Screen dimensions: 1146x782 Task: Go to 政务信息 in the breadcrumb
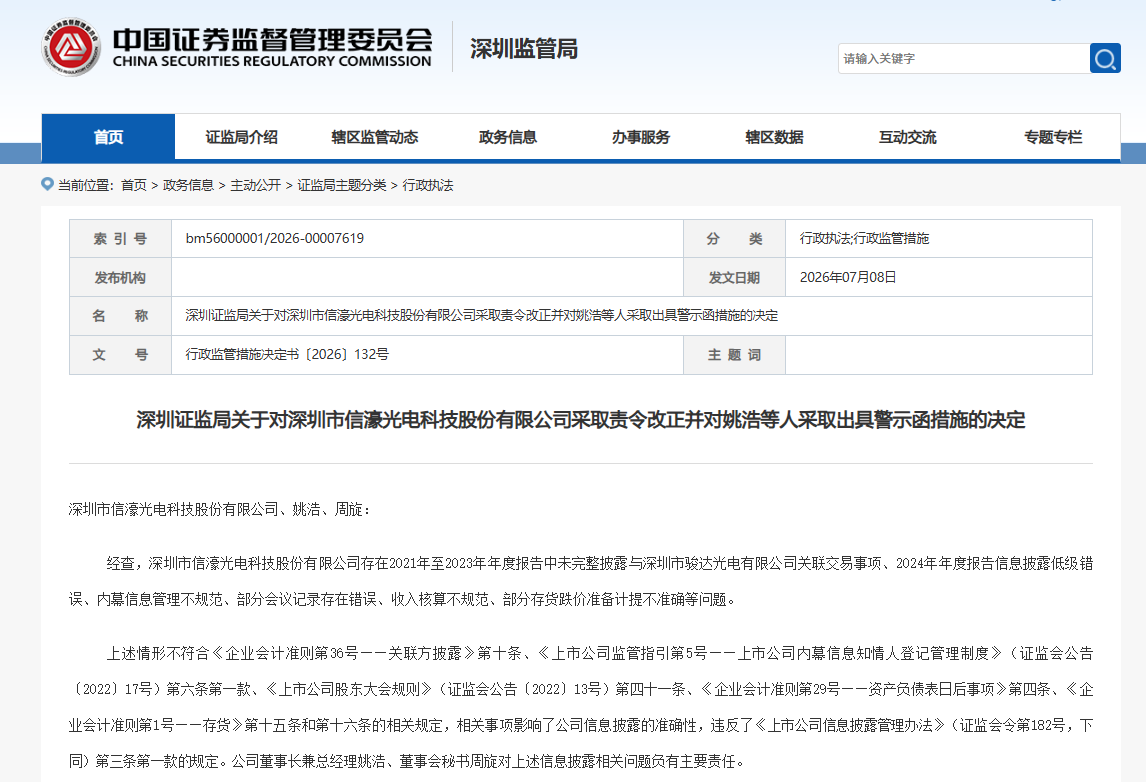pos(188,186)
